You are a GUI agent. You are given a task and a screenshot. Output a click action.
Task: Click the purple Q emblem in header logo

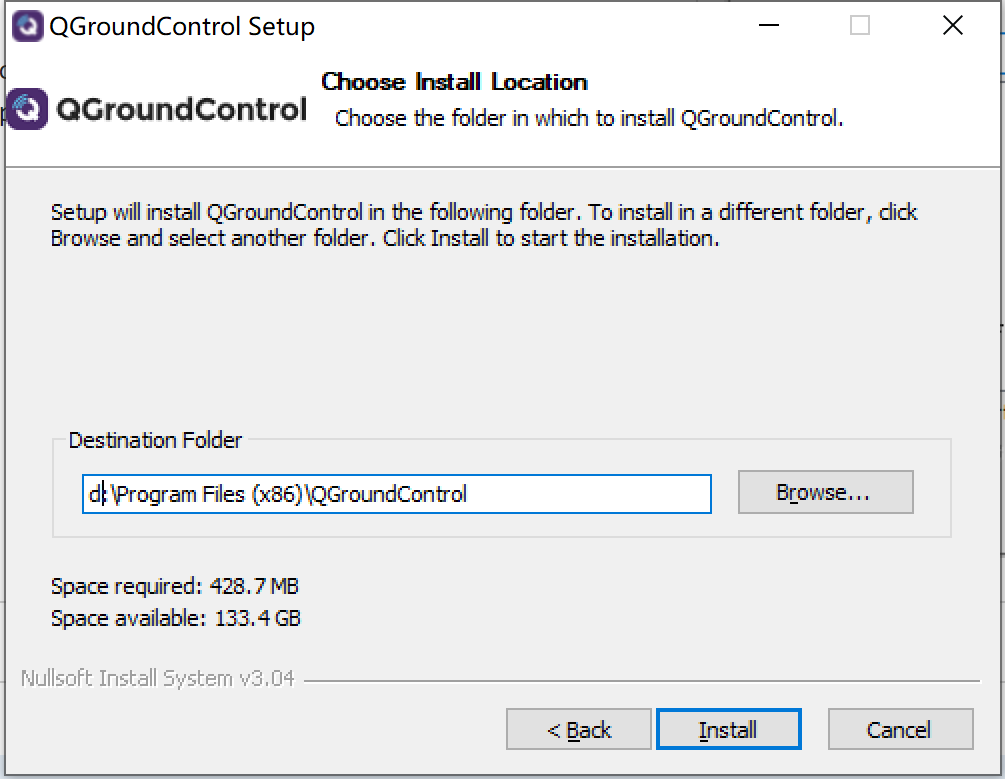click(27, 109)
